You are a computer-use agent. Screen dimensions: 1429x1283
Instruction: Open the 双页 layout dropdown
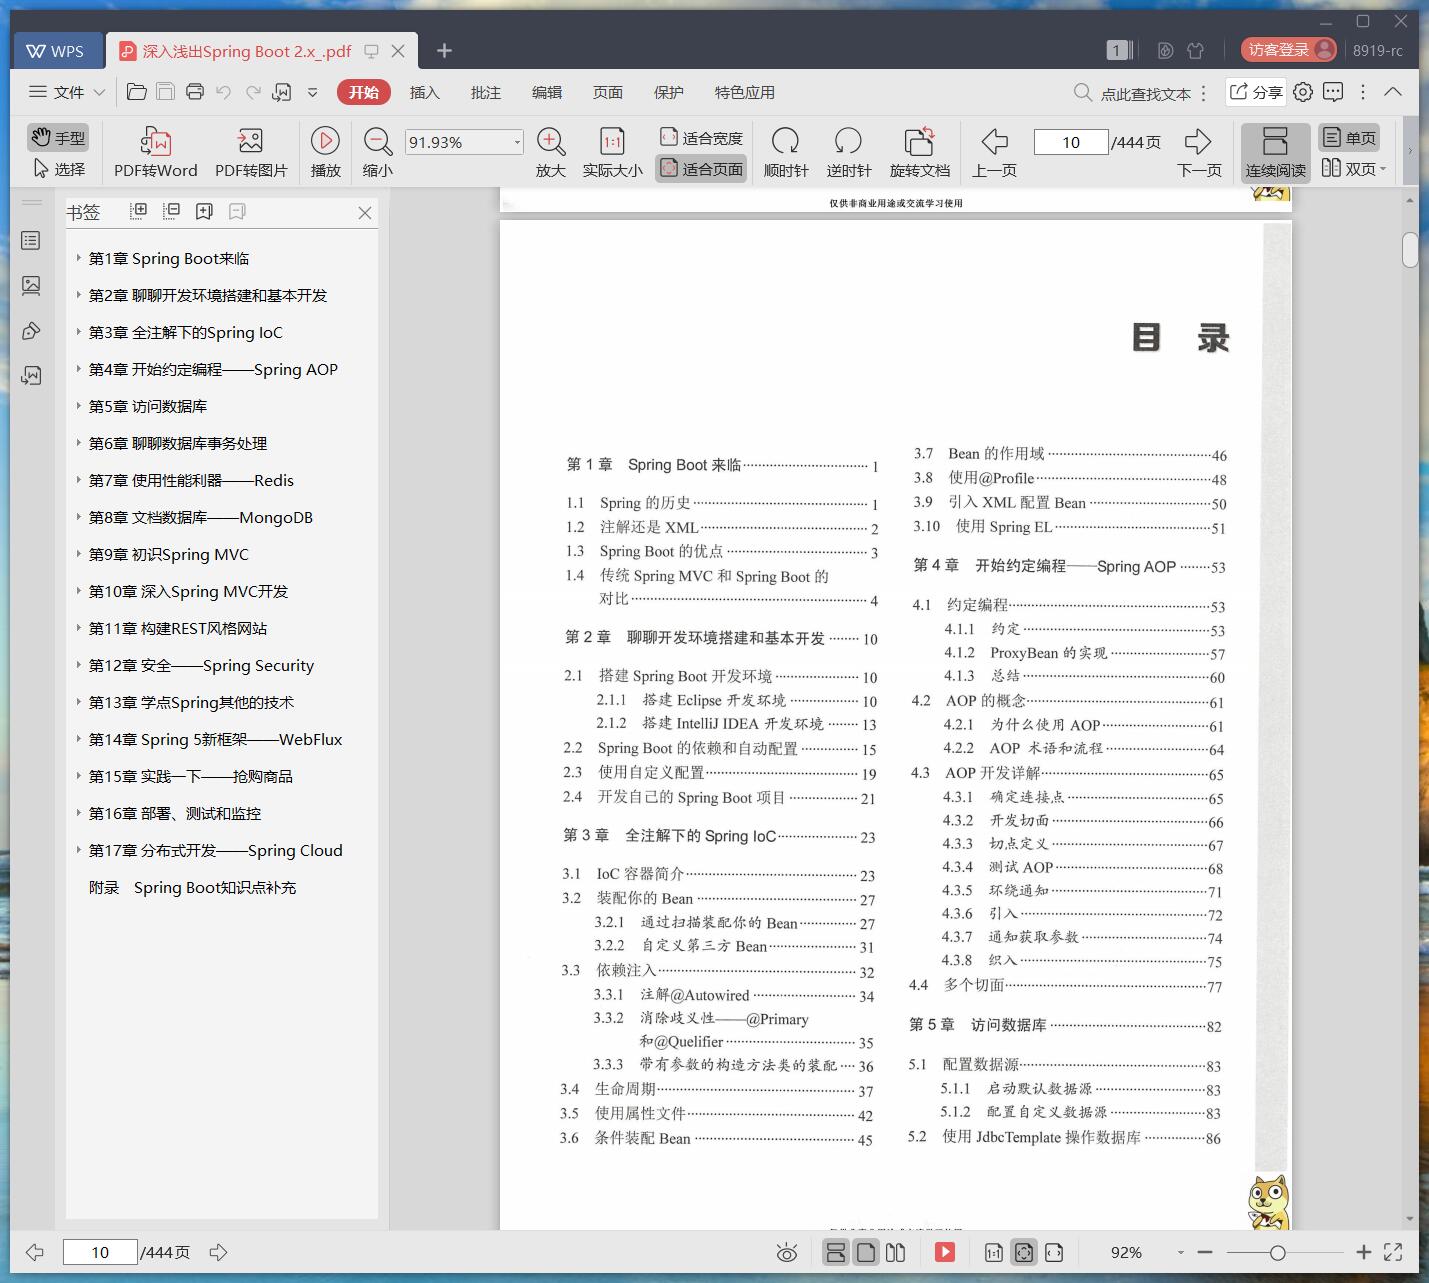1383,169
